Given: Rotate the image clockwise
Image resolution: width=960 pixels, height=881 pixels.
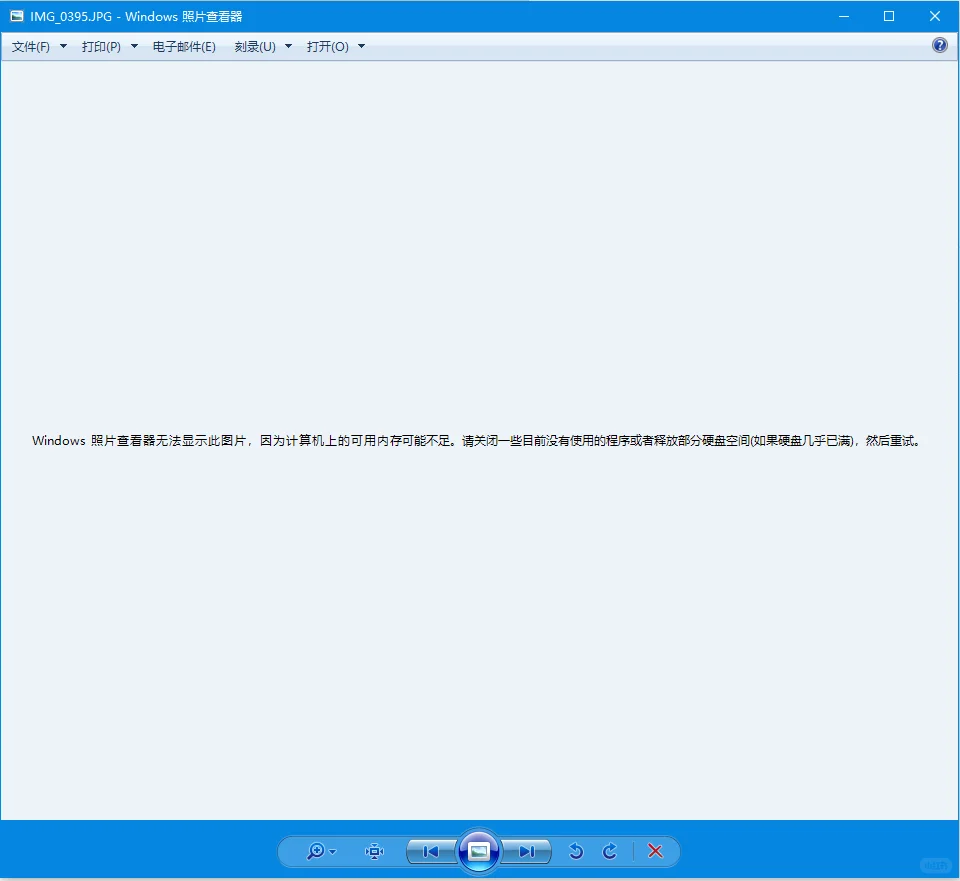Looking at the screenshot, I should tap(610, 851).
